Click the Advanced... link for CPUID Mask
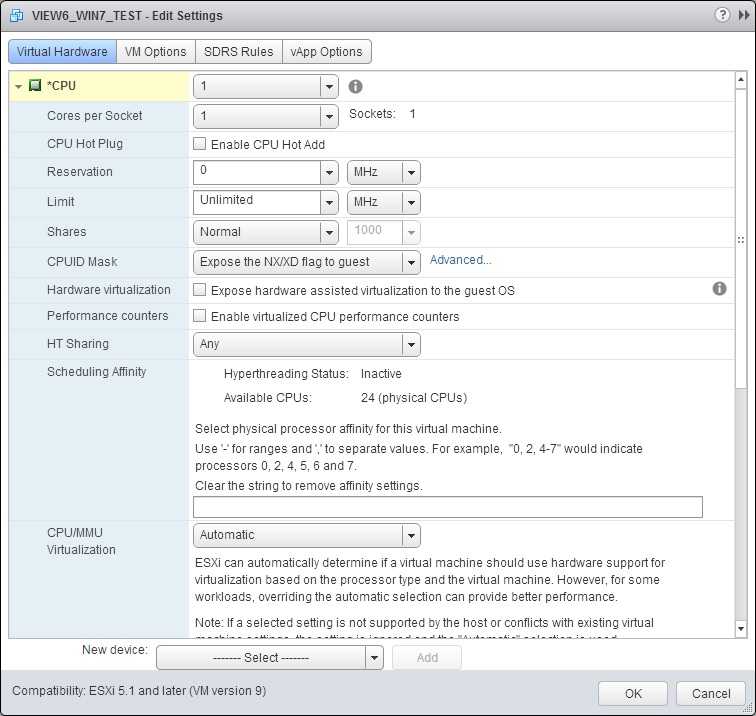Viewport: 756px width, 716px height. tap(460, 260)
